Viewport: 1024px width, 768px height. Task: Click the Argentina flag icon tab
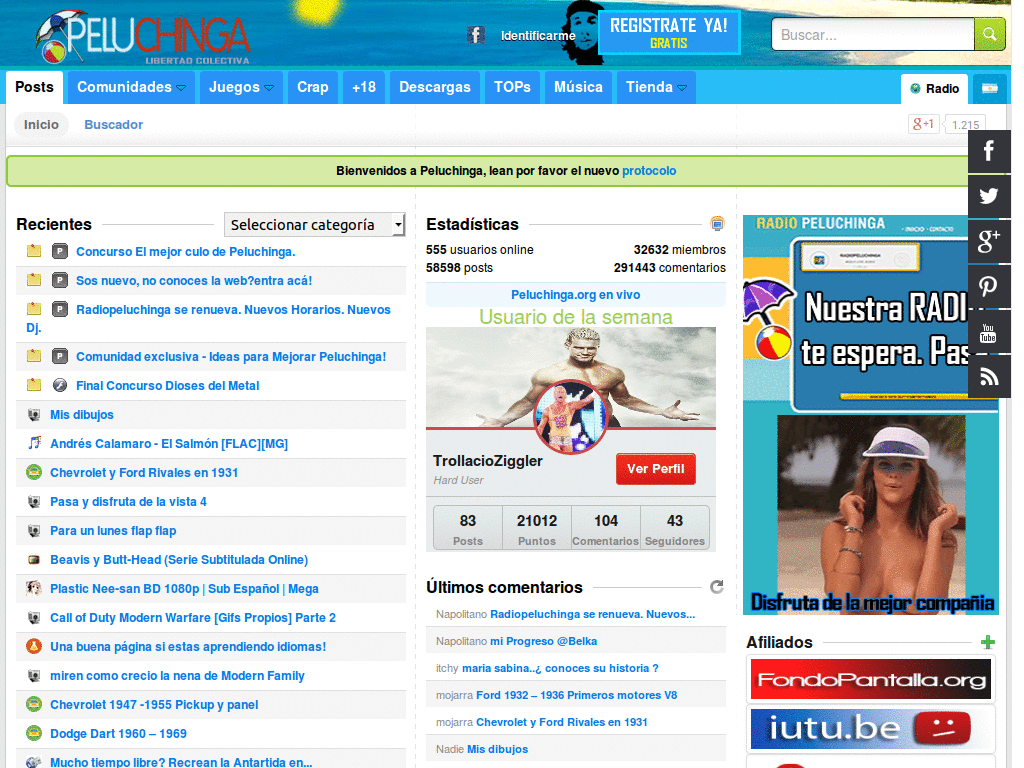[989, 88]
